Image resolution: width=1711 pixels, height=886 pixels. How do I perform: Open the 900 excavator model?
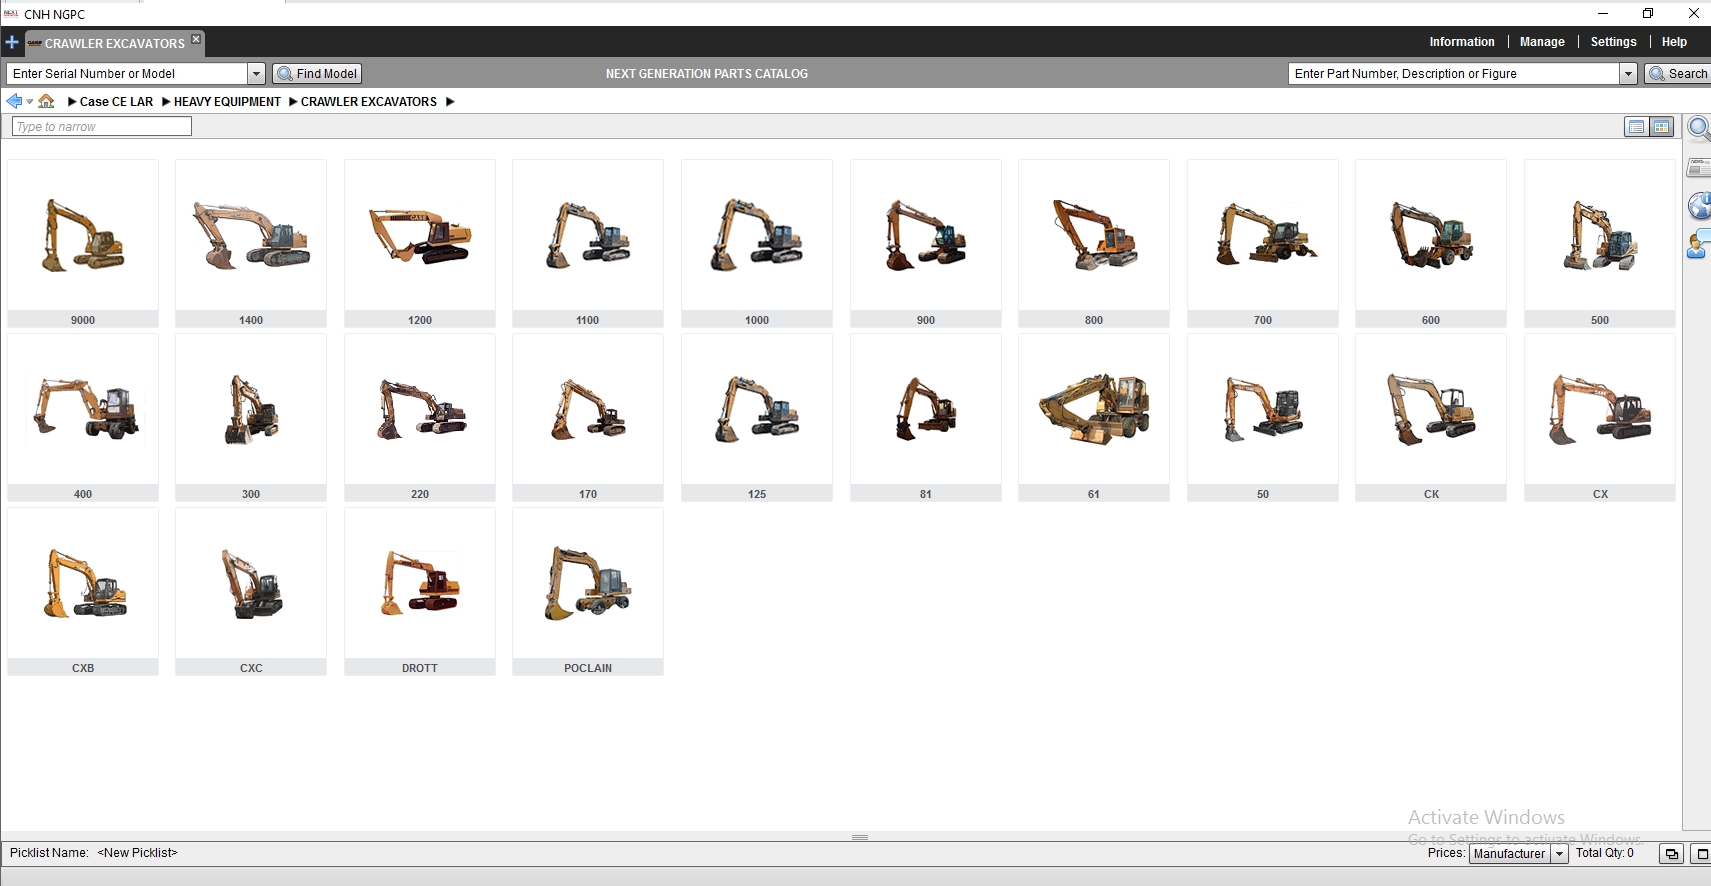tap(926, 243)
